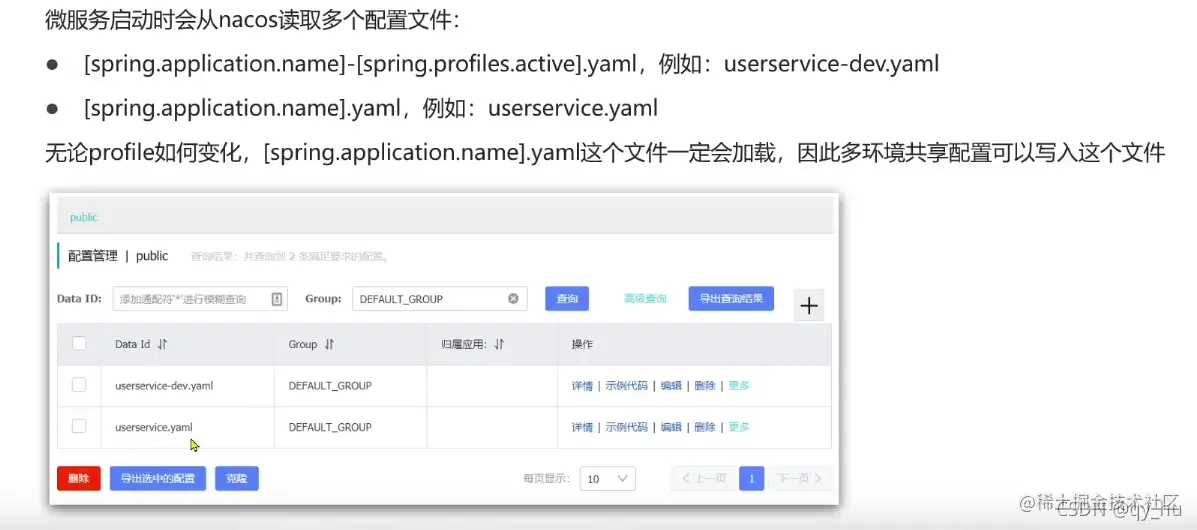The height and width of the screenshot is (530, 1197).
Task: Focus the Group input with DEFAULT_GROUP
Action: coord(440,299)
